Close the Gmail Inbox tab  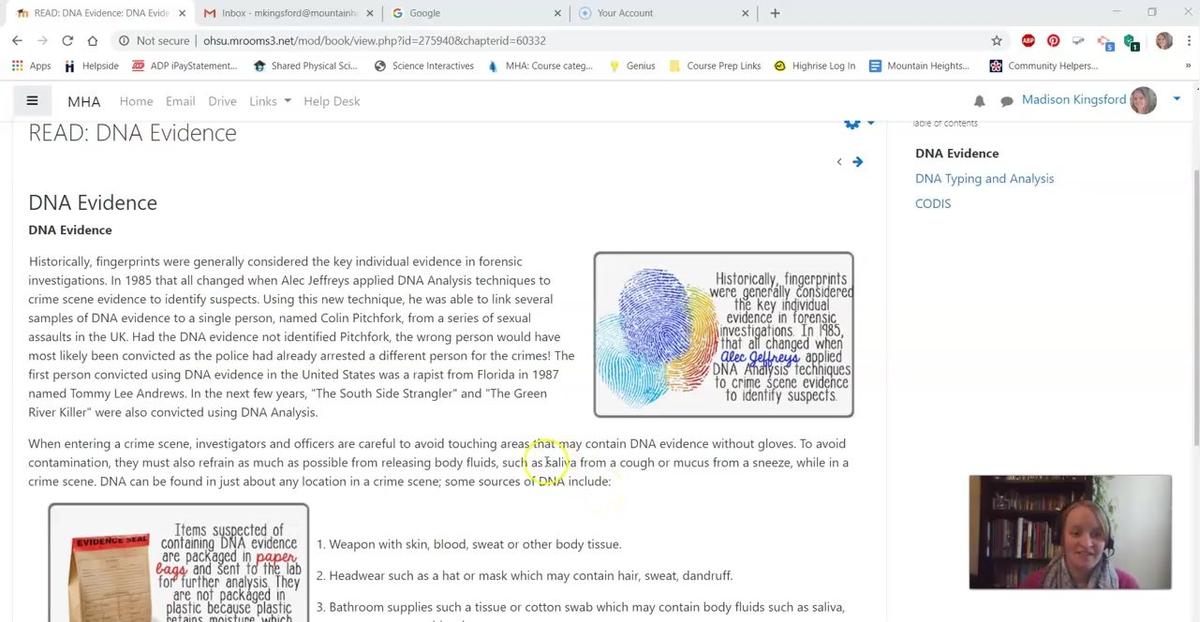[x=369, y=13]
